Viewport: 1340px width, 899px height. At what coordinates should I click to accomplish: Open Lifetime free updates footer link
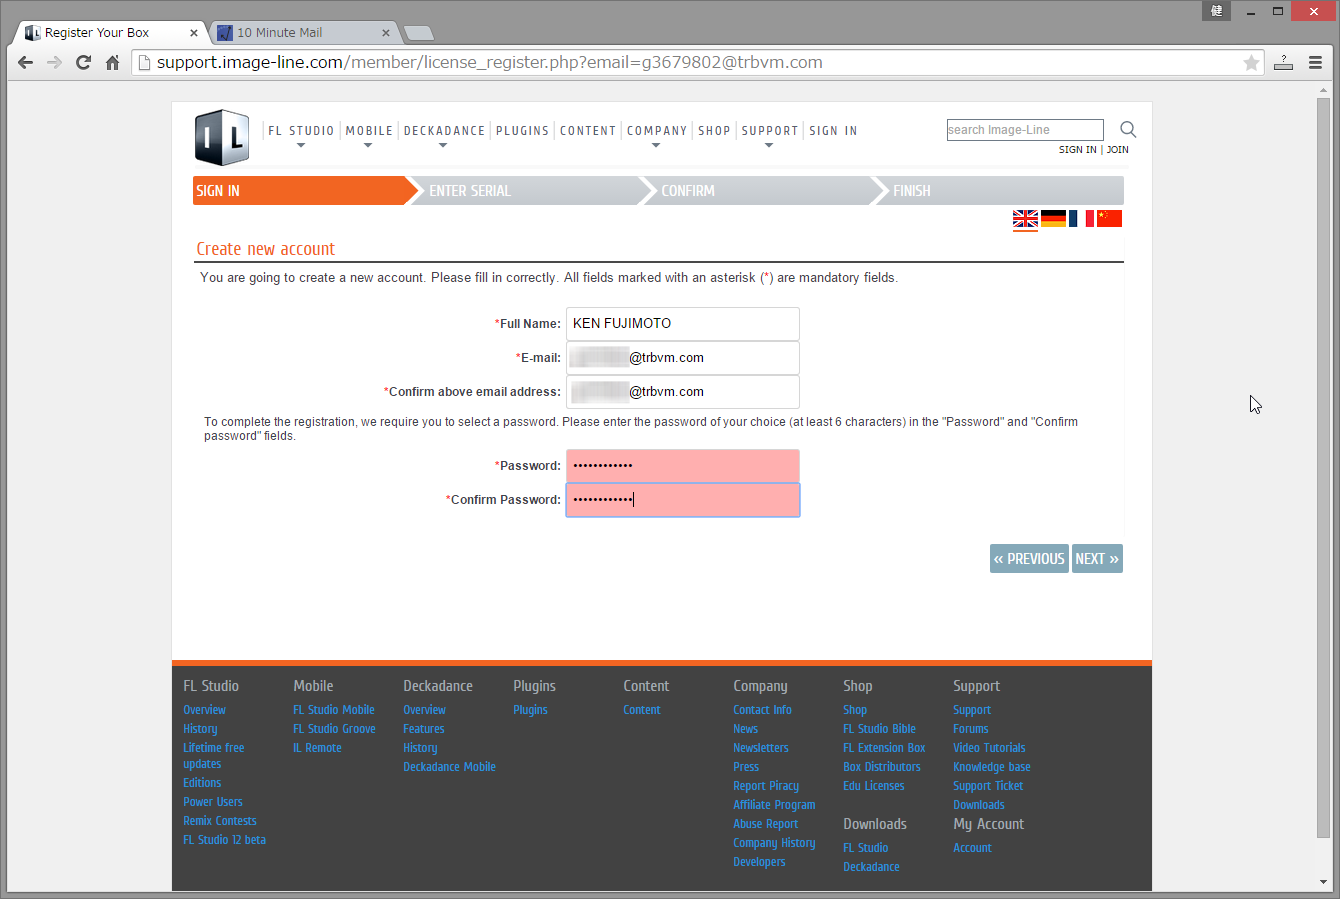tap(213, 756)
